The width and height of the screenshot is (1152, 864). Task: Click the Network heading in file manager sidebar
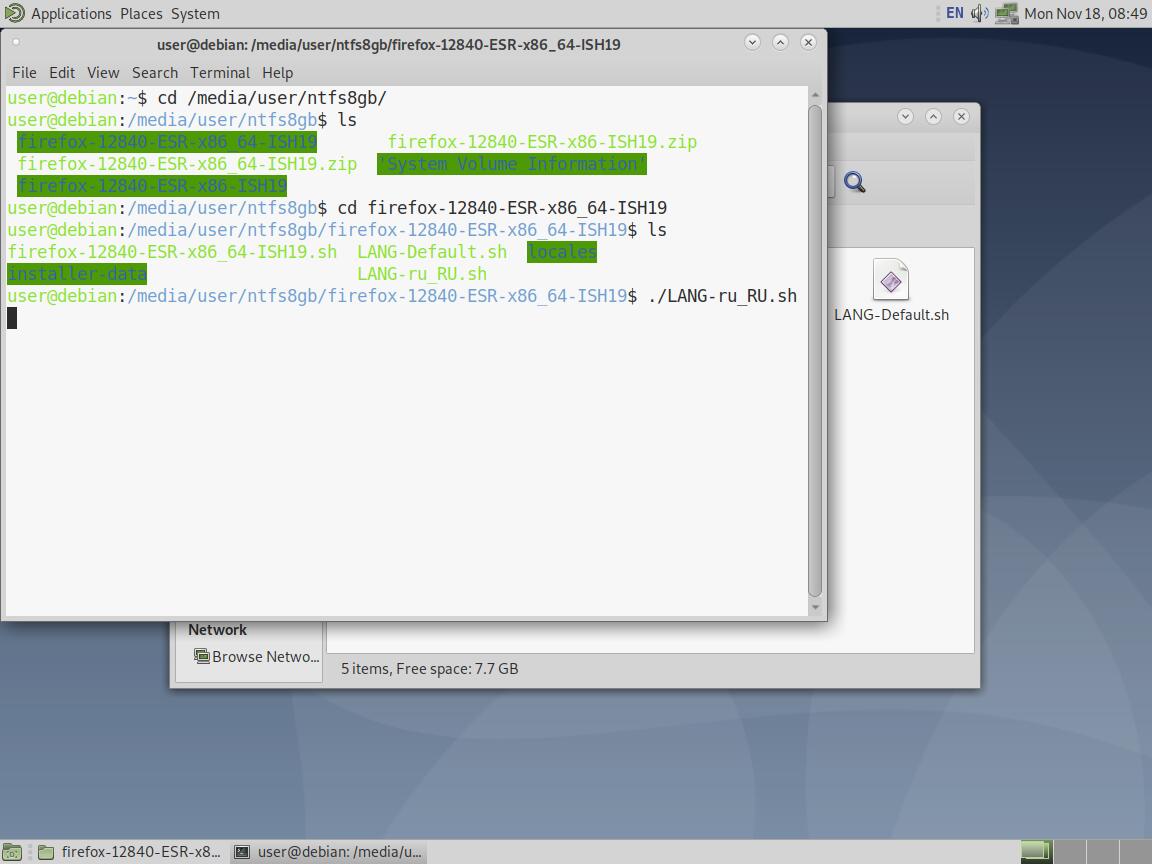[x=217, y=630]
